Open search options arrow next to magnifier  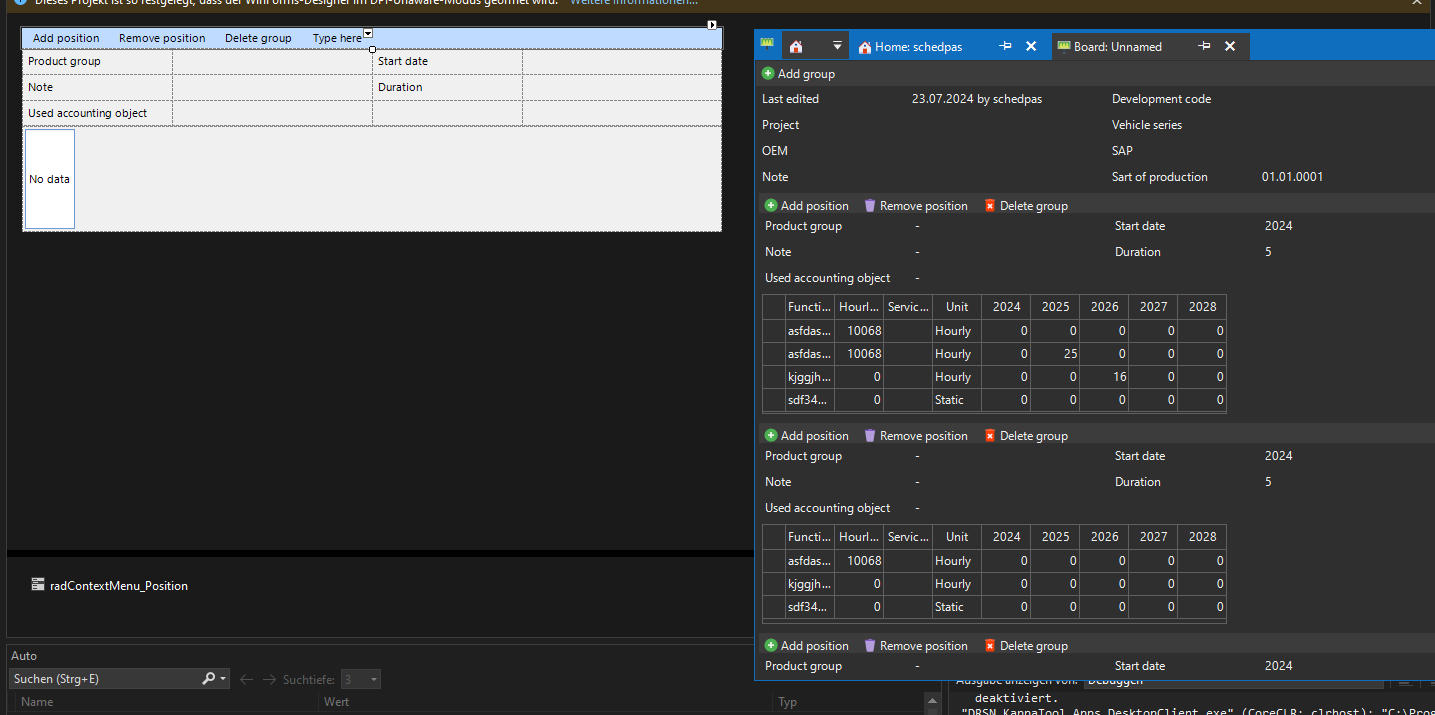click(223, 679)
